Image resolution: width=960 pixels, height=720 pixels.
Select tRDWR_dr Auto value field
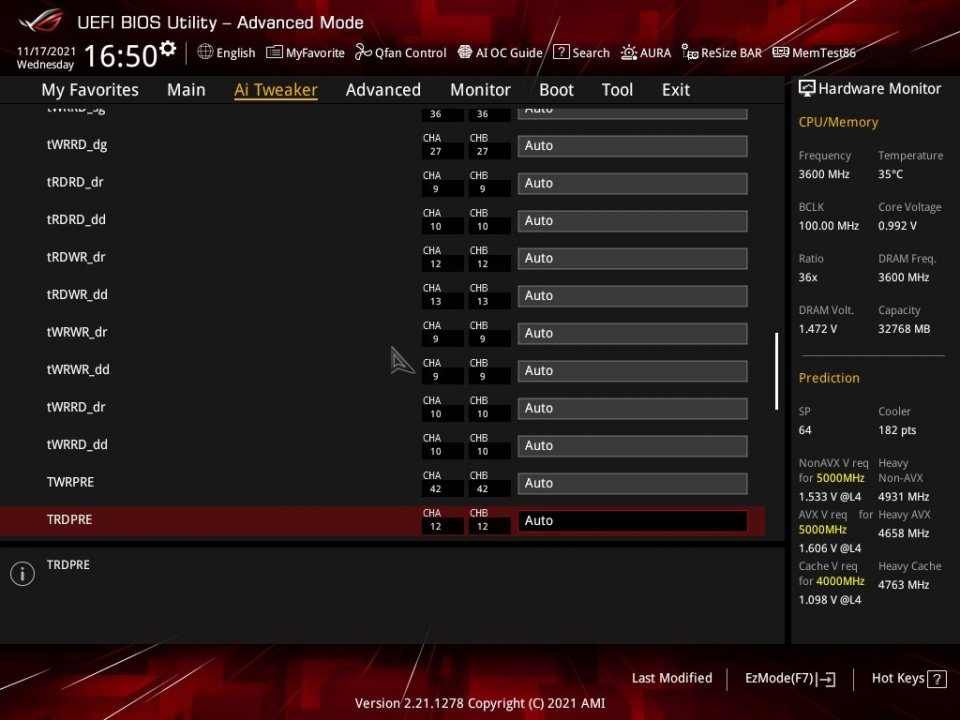[x=632, y=258]
